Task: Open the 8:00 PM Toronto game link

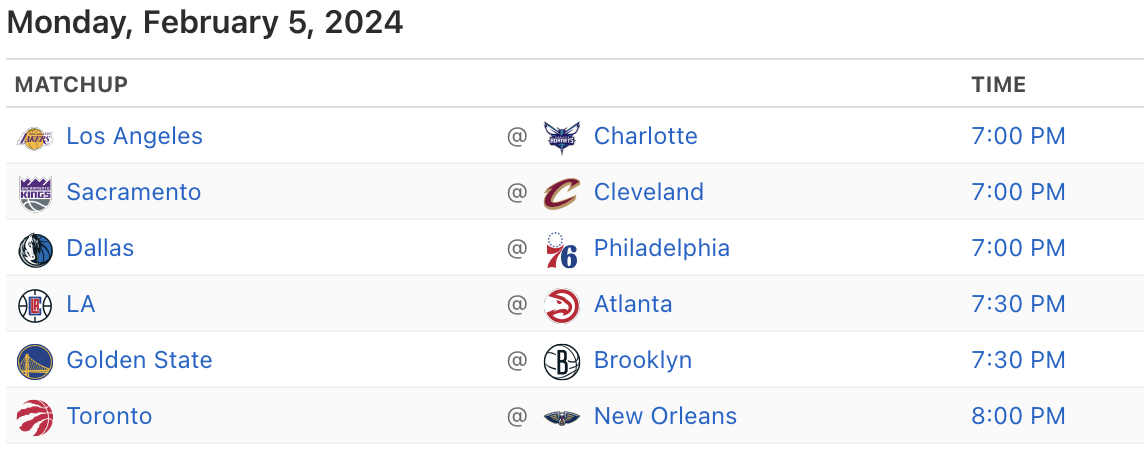Action: [1018, 416]
